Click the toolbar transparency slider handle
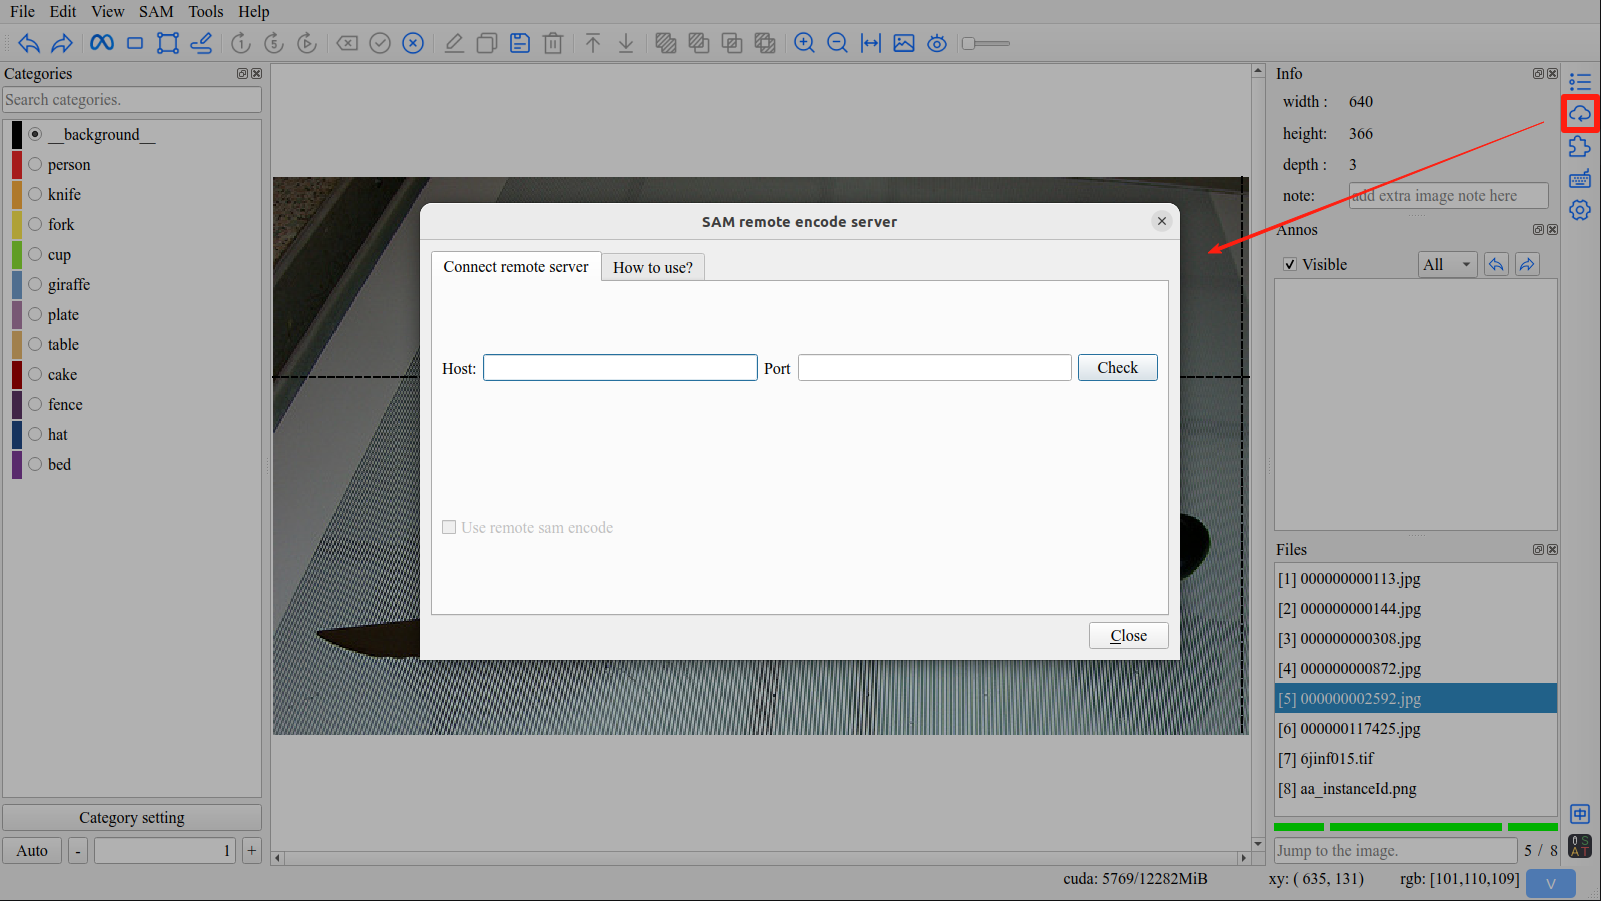Viewport: 1601px width, 901px height. (968, 43)
